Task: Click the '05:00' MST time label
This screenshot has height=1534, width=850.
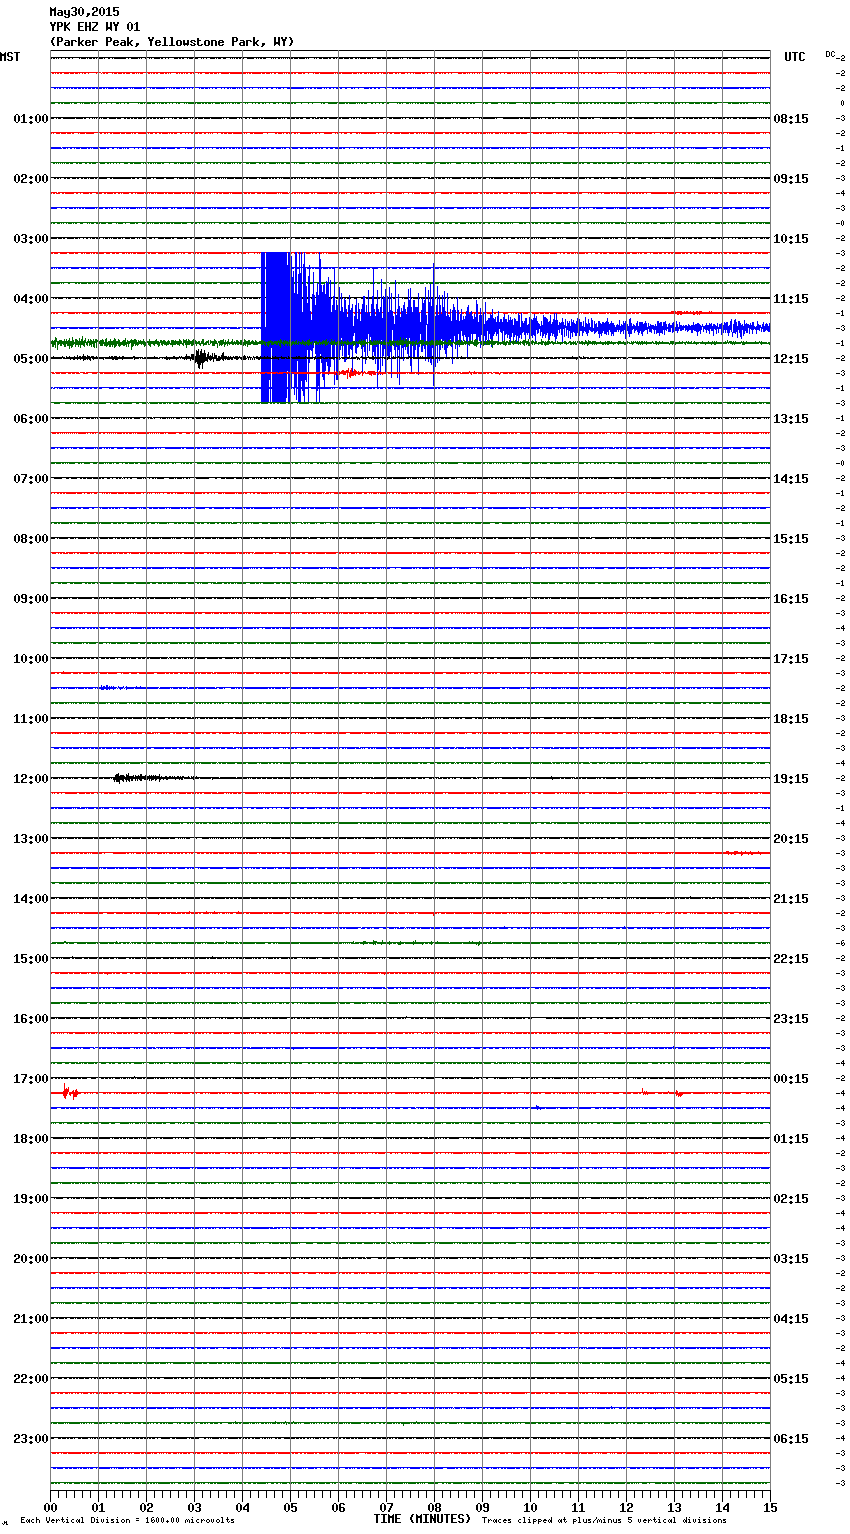Action: click(30, 358)
